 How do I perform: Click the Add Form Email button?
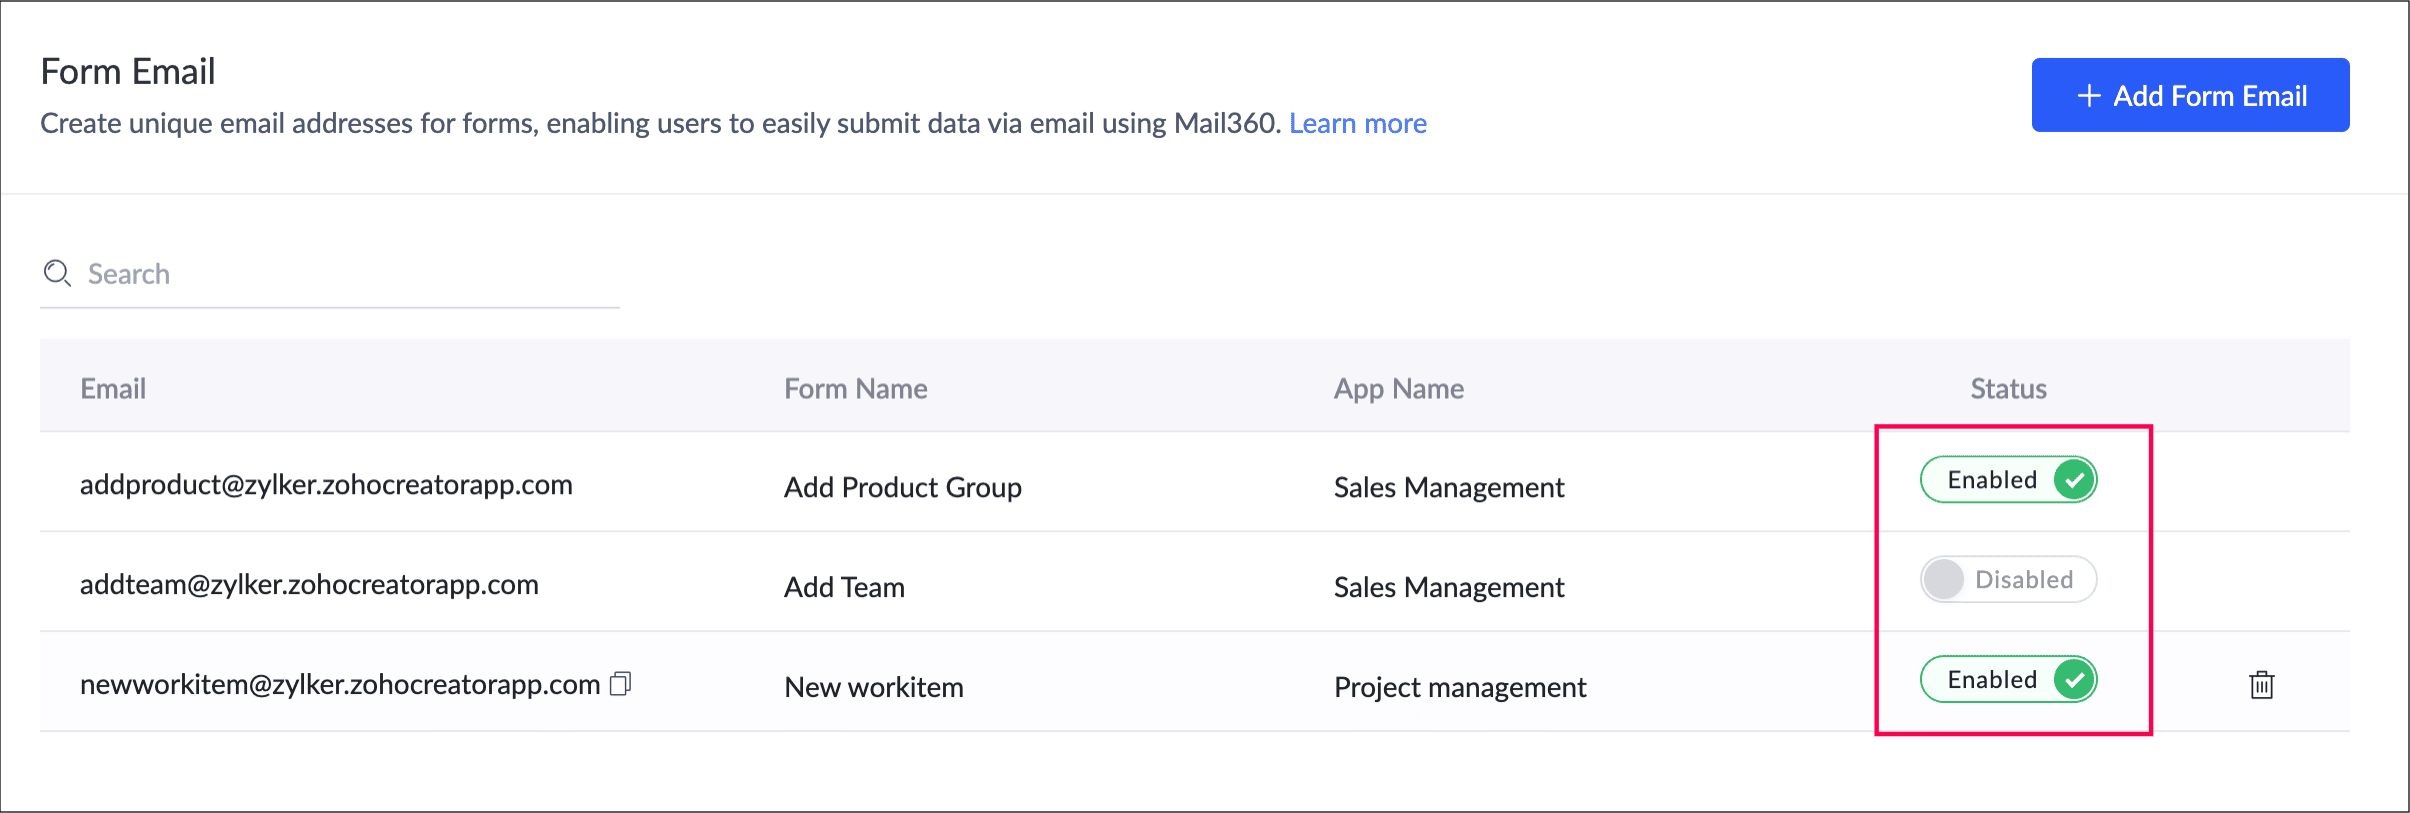(2190, 95)
